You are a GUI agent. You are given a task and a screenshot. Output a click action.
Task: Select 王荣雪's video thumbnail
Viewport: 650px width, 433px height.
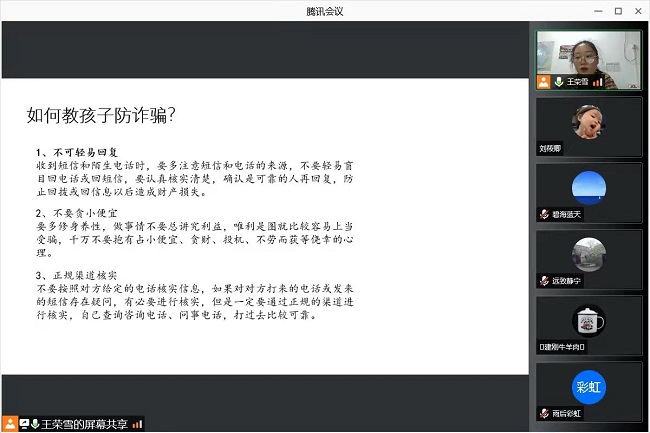[589, 60]
